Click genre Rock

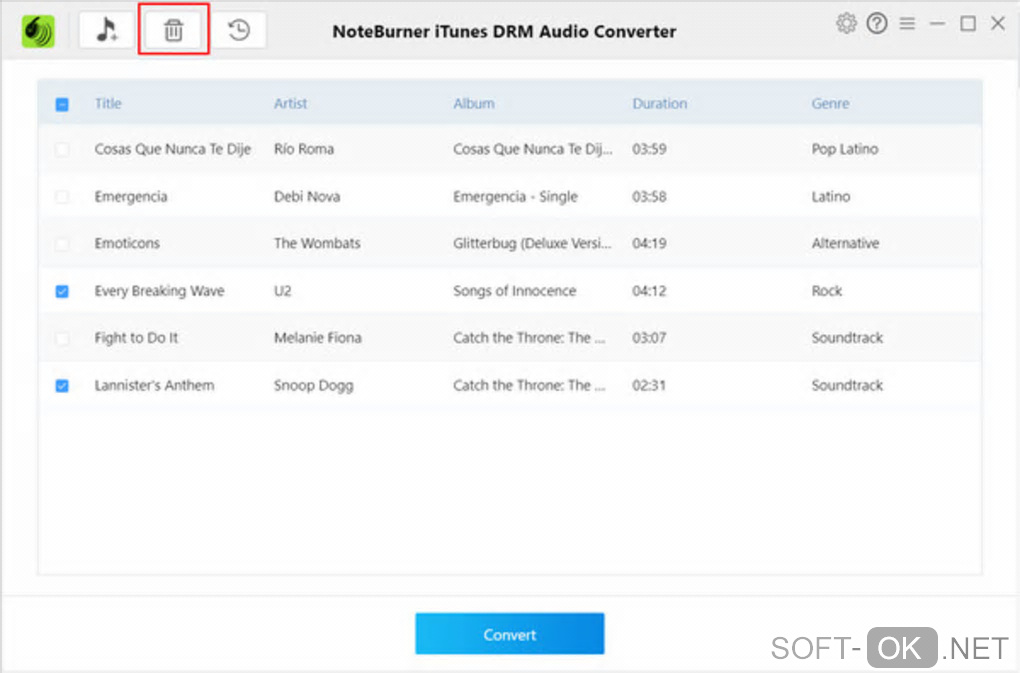pos(827,291)
